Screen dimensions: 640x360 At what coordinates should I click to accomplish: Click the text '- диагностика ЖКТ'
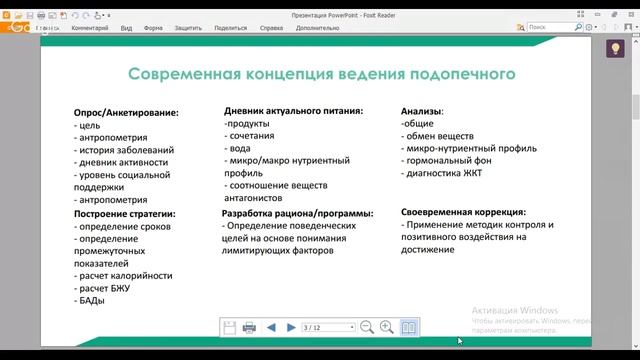coord(441,173)
